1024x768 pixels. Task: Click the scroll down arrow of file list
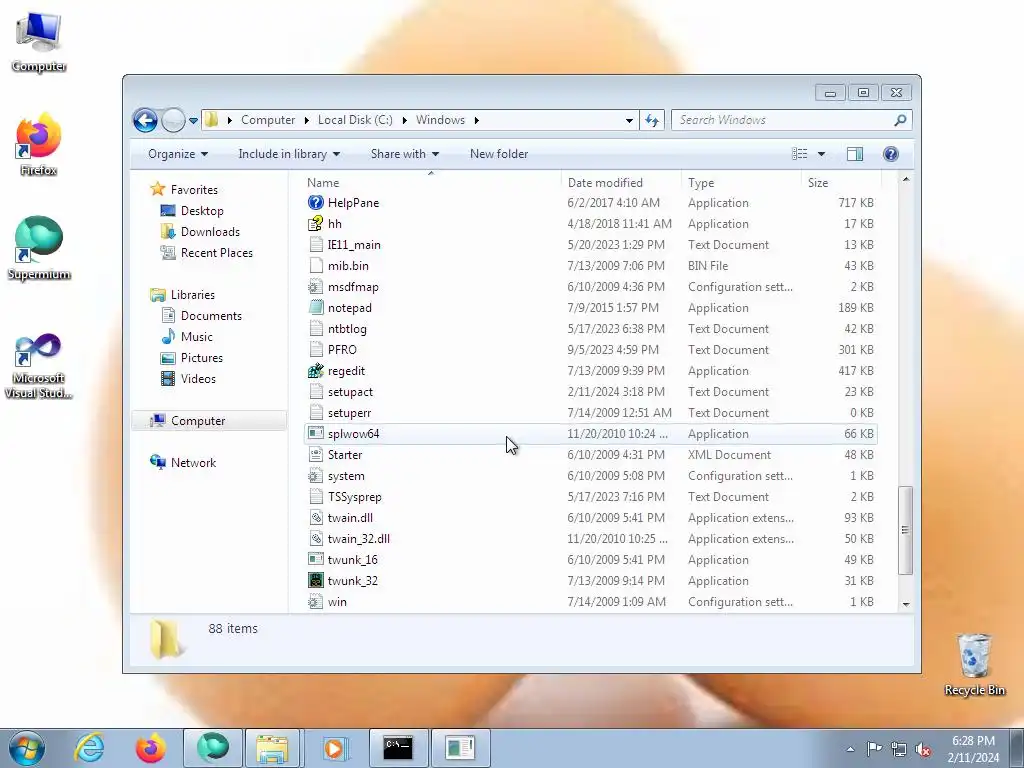pos(905,604)
